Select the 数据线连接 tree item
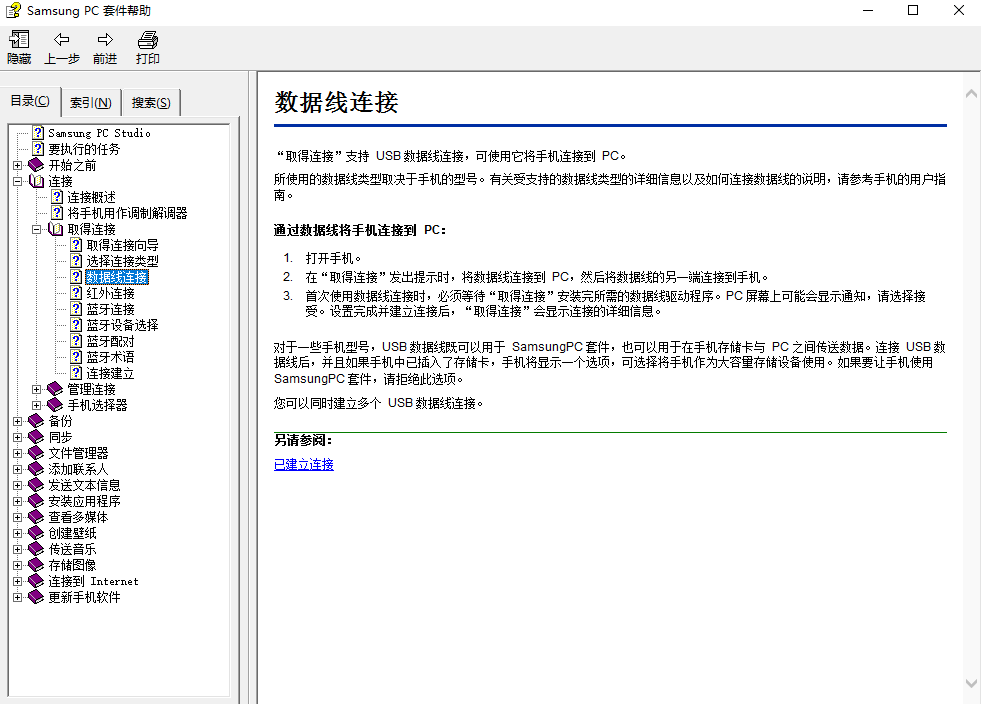Screen dimensions: 981x704 click(x=117, y=277)
